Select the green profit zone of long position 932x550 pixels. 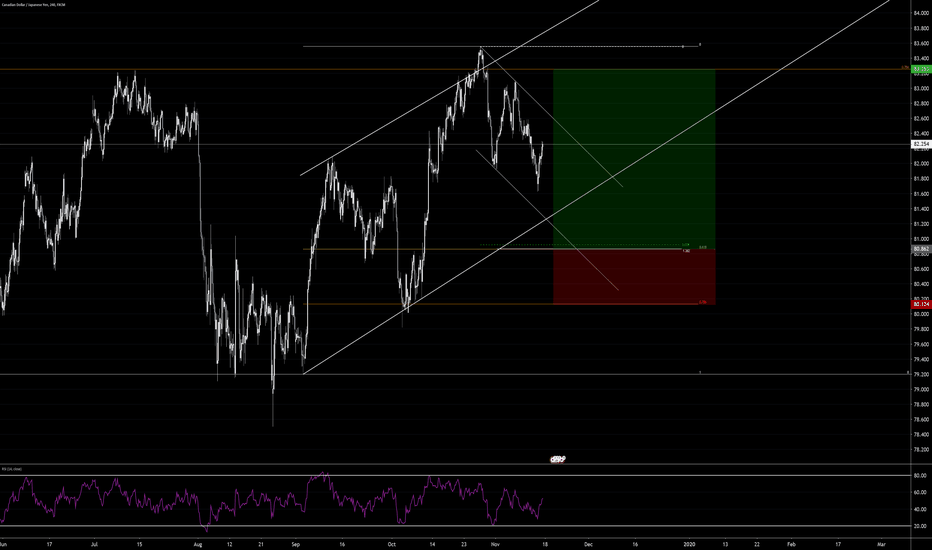coord(634,160)
